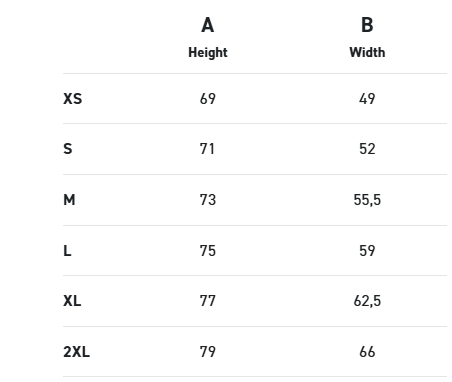Click the column B header letter
Image resolution: width=452 pixels, height=382 pixels.
tap(367, 25)
